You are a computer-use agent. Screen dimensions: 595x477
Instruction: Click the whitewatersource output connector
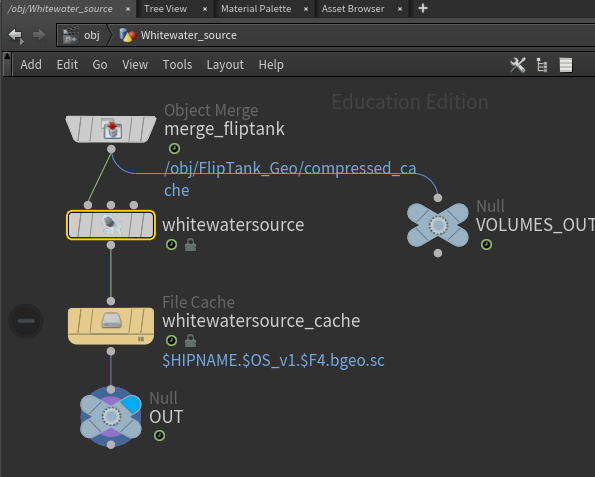(111, 245)
